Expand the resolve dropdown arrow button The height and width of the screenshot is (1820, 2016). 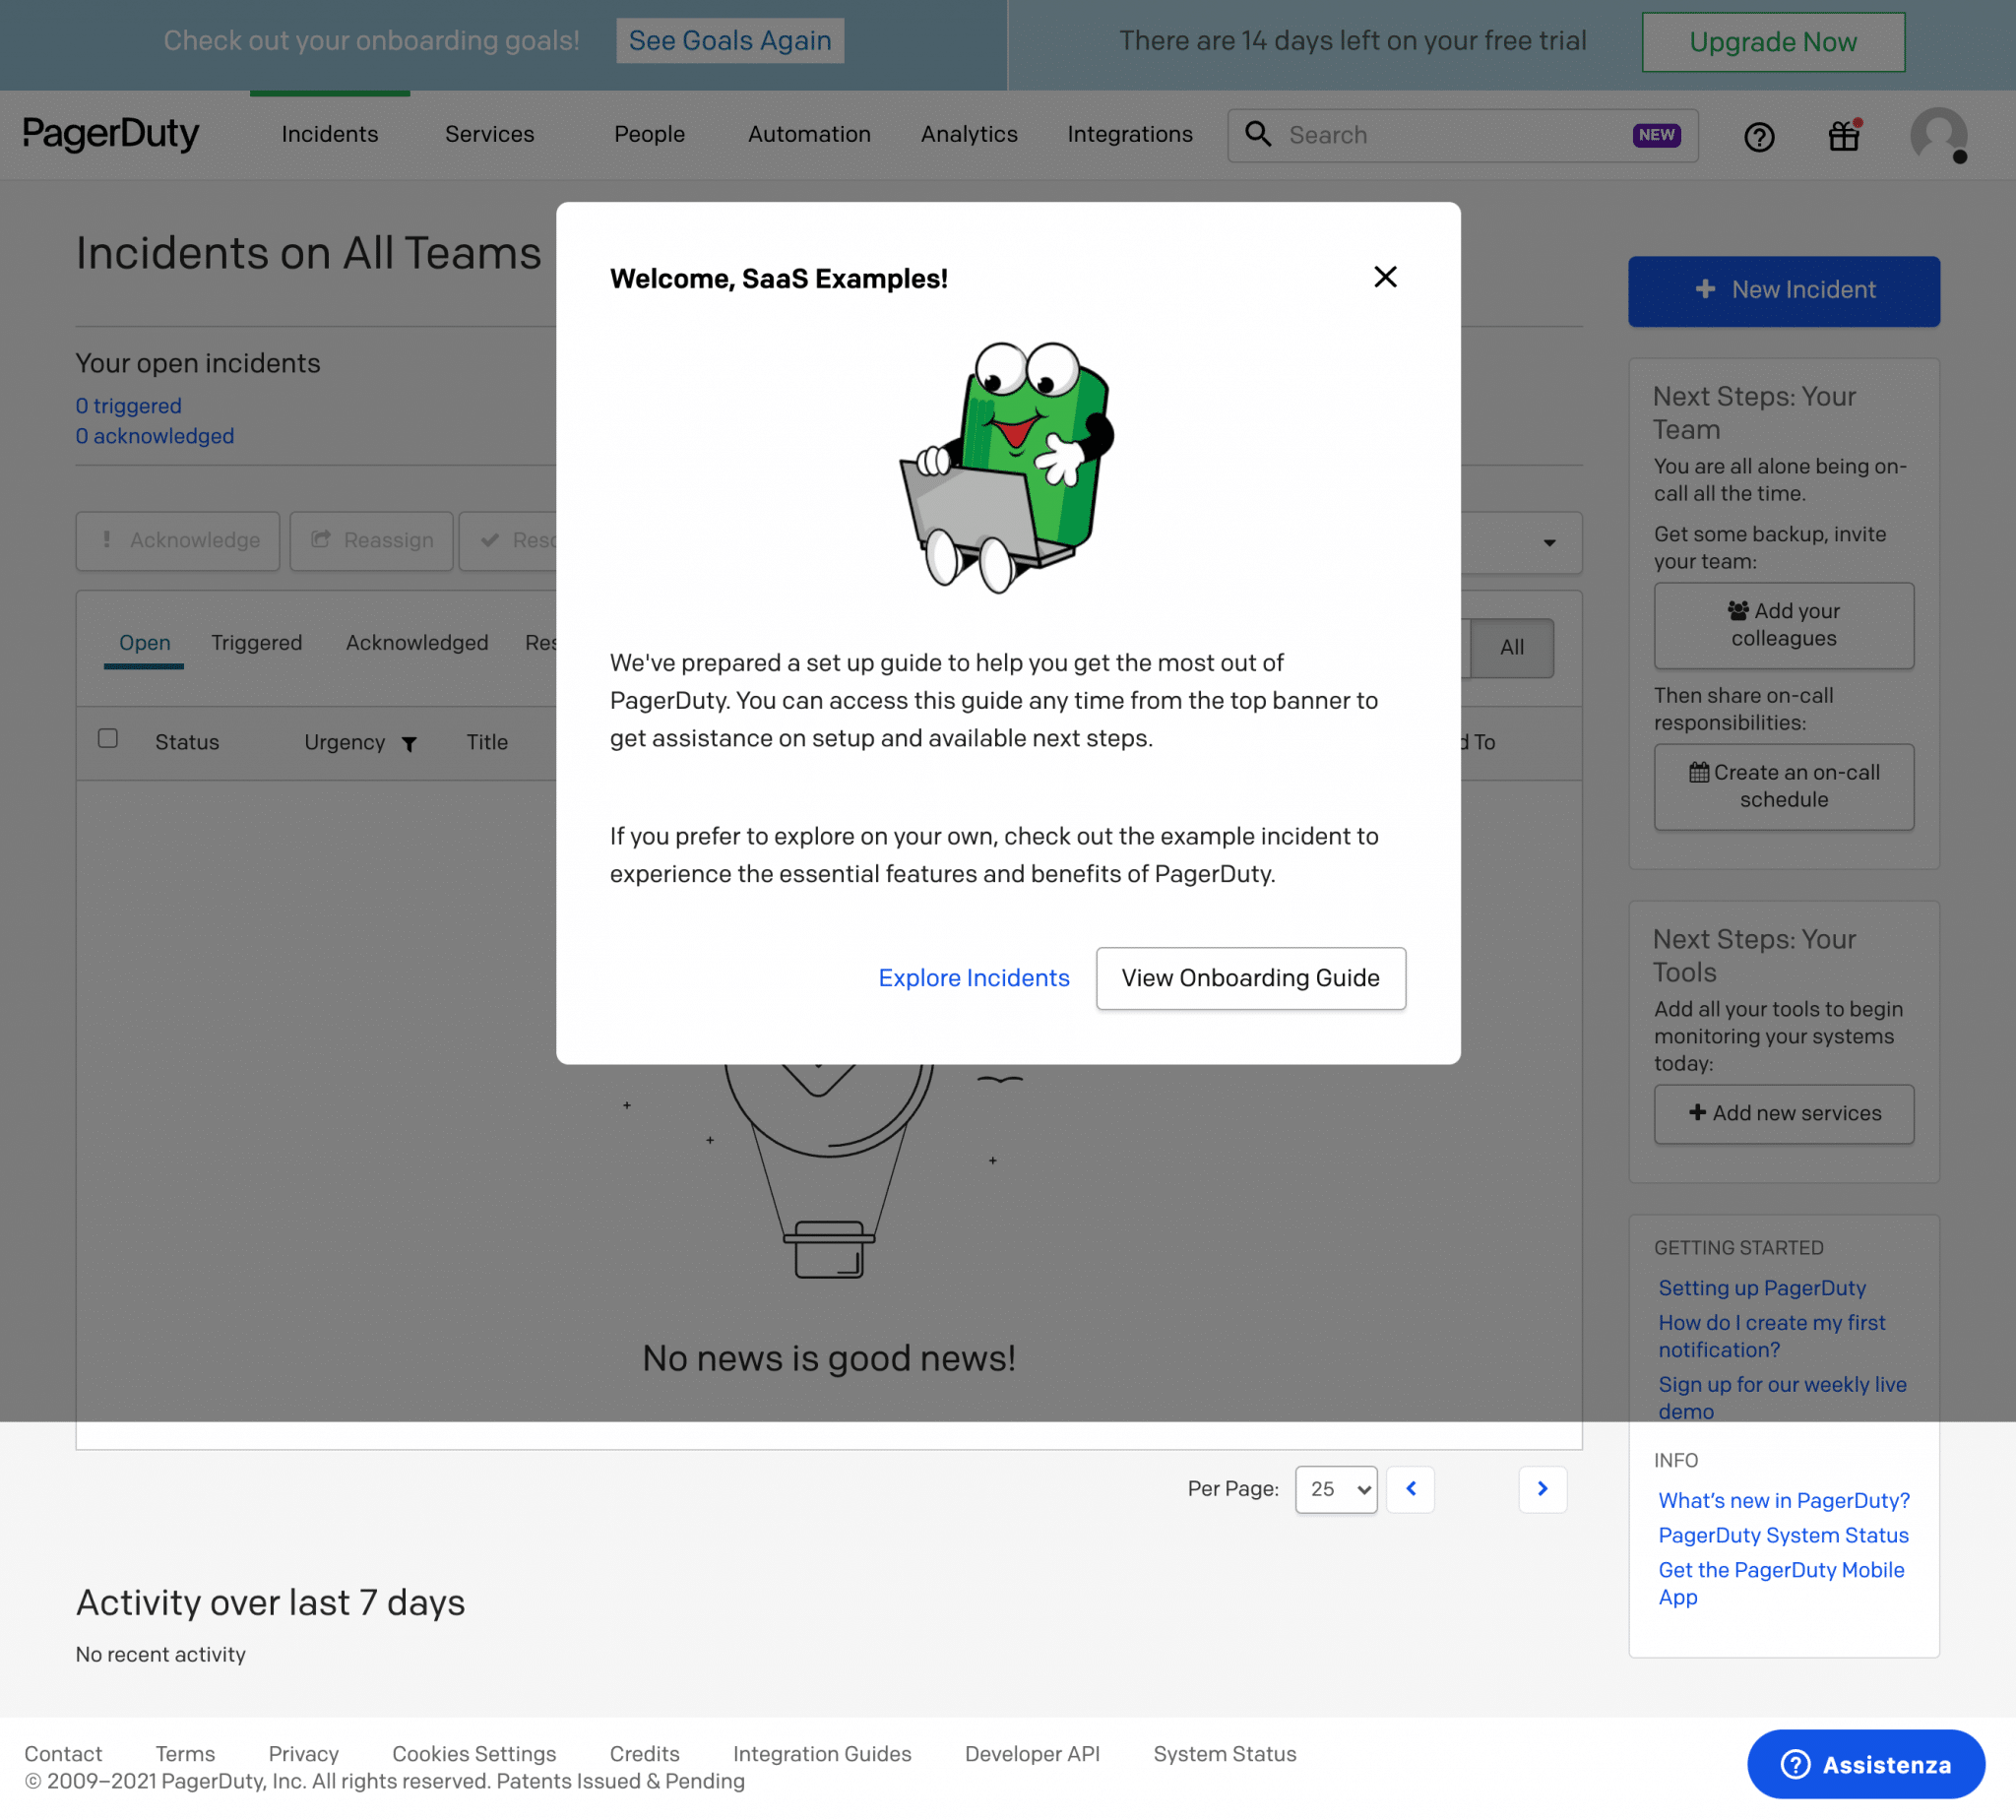[x=1550, y=541]
